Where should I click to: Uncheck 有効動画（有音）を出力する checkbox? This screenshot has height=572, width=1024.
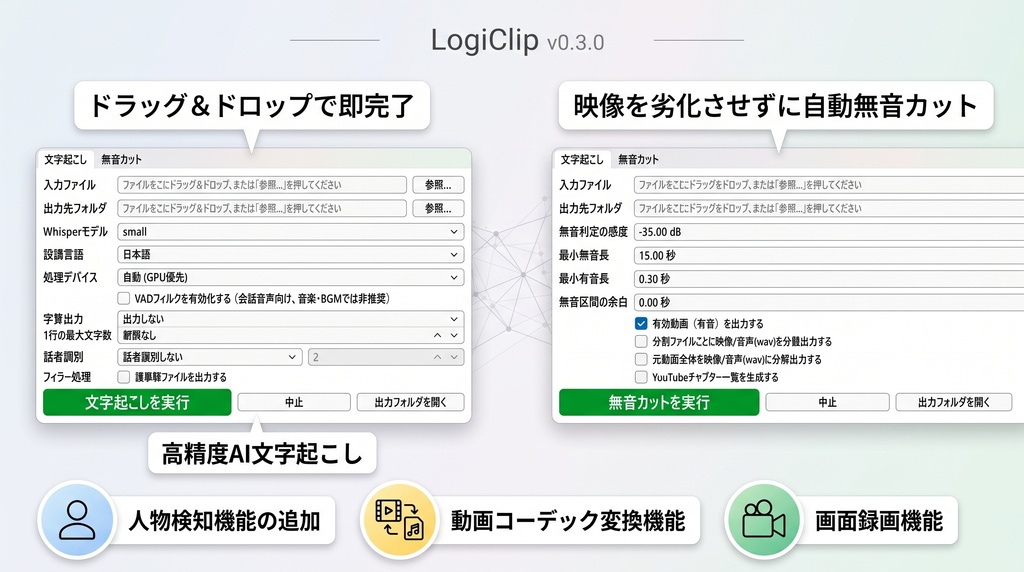[x=641, y=323]
